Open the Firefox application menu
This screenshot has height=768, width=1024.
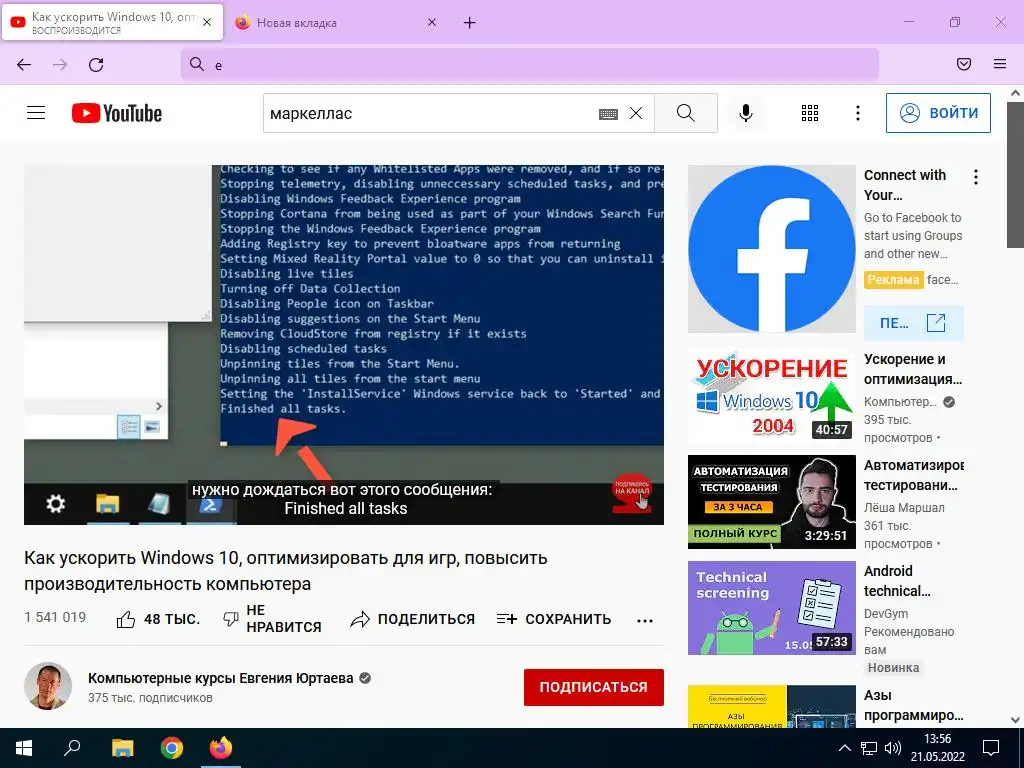click(999, 64)
